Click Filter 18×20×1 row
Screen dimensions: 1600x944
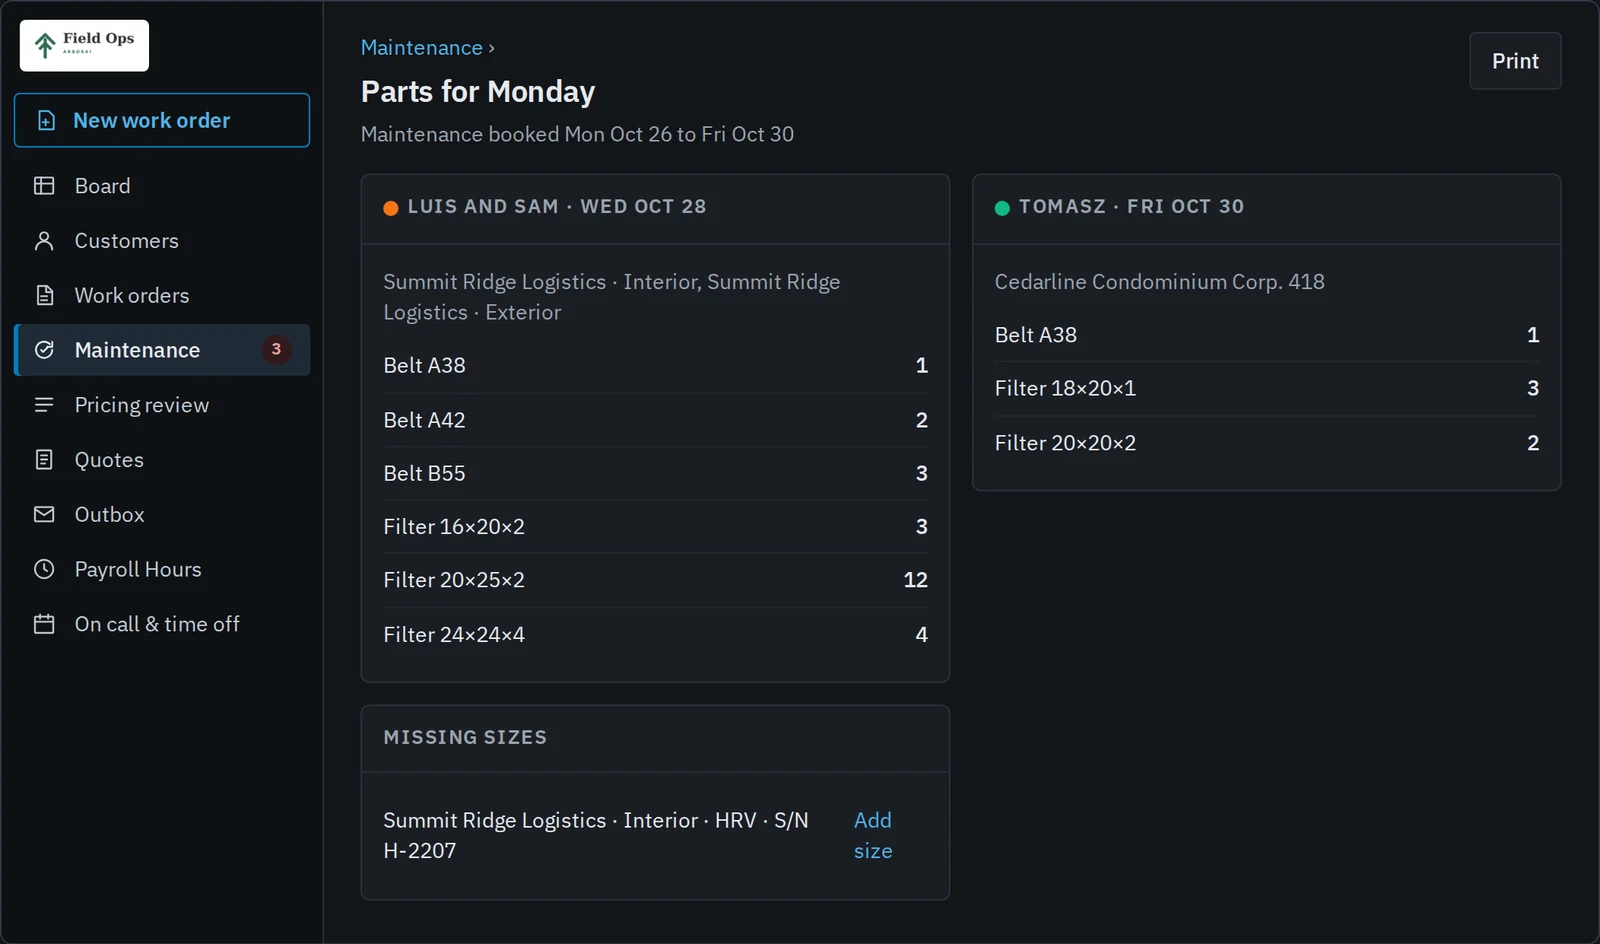(x=1266, y=388)
